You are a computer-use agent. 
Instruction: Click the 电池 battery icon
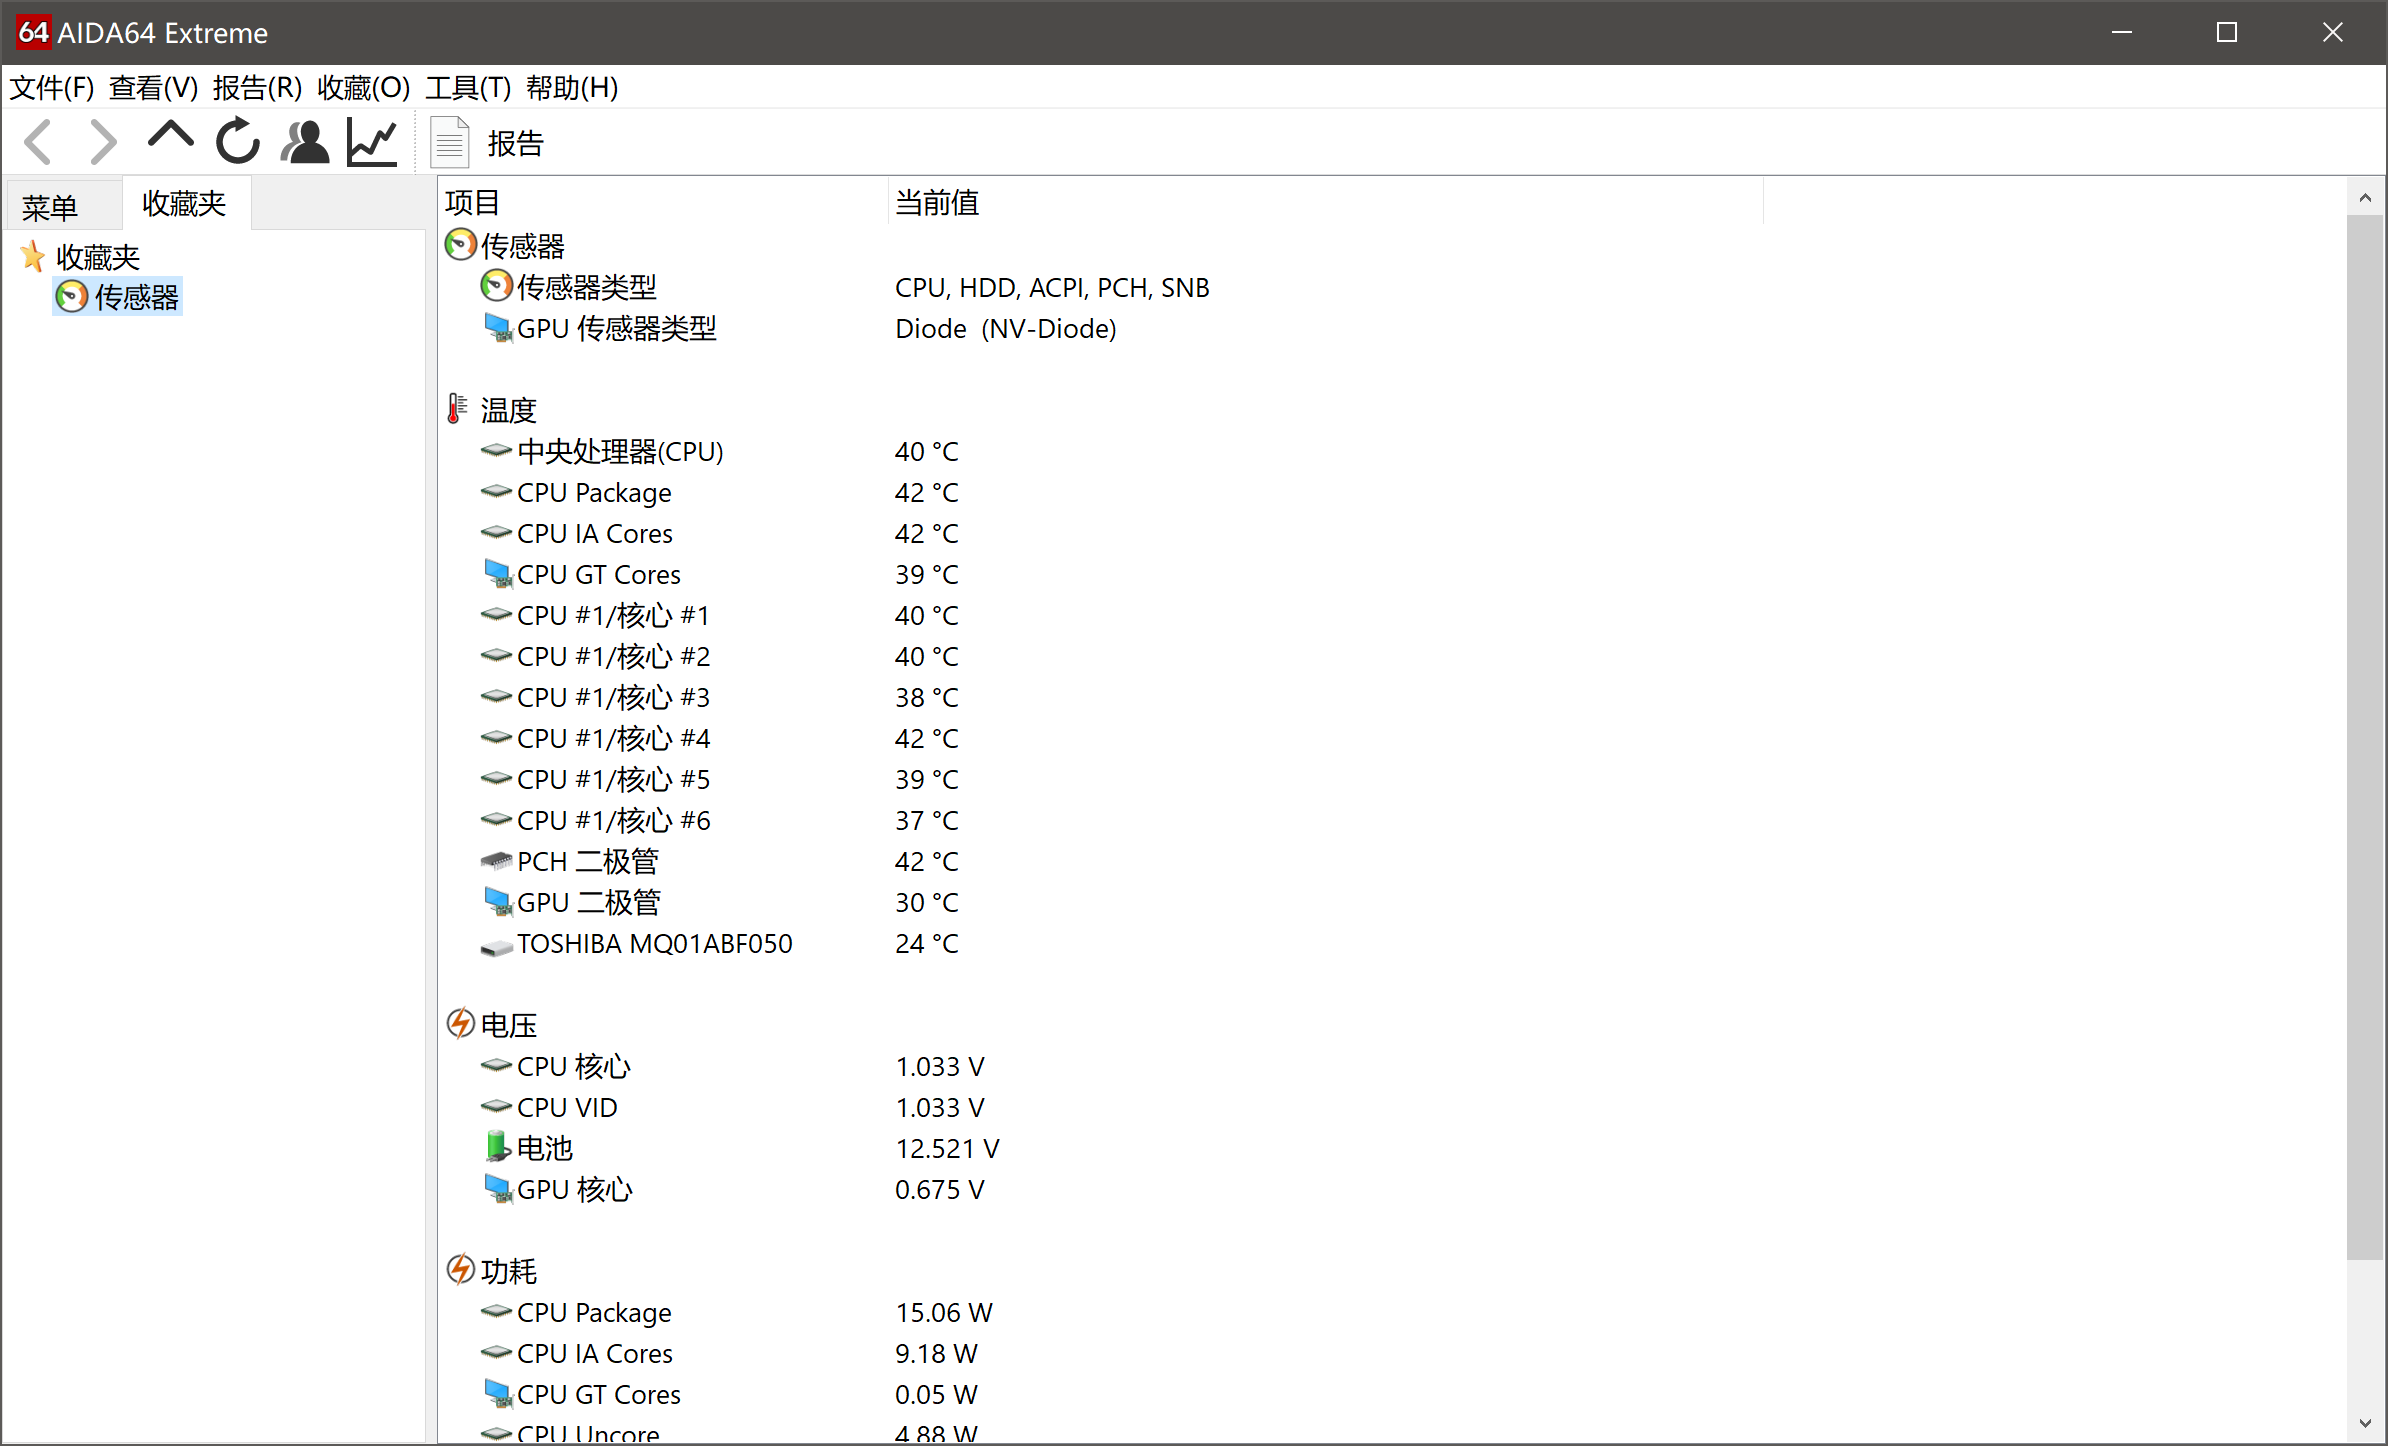point(497,1147)
